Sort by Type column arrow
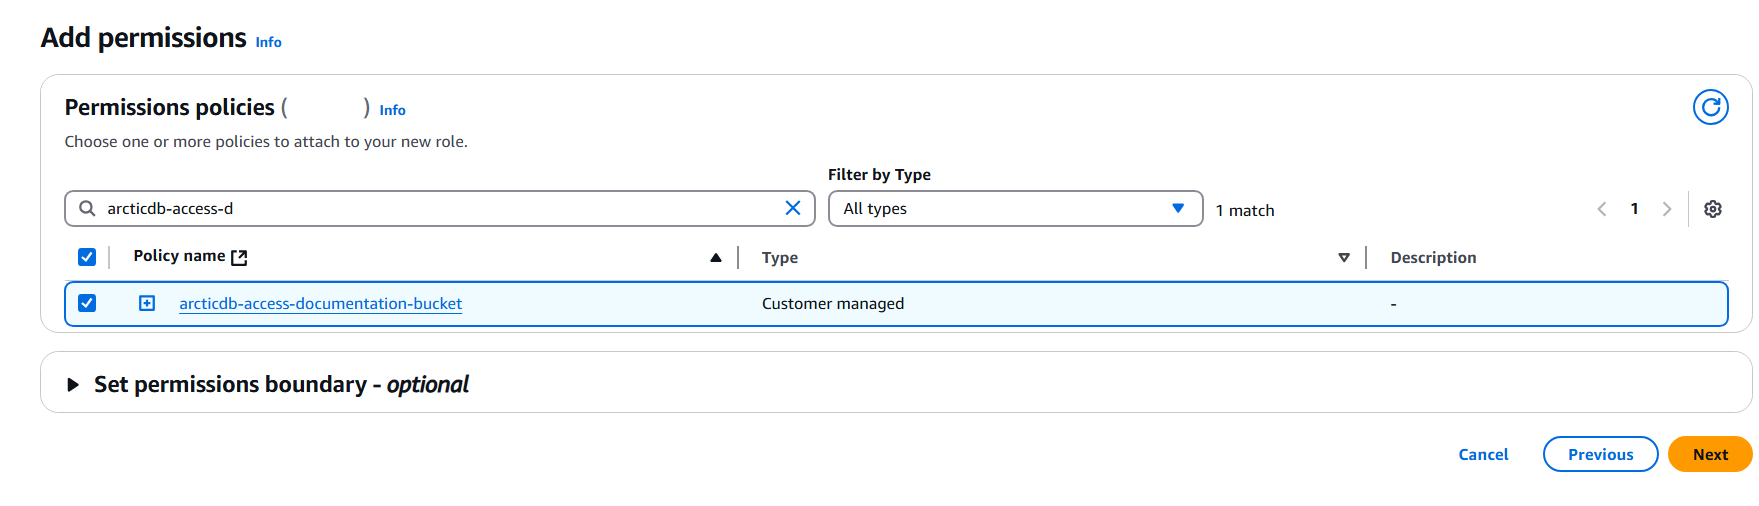 (x=1343, y=257)
